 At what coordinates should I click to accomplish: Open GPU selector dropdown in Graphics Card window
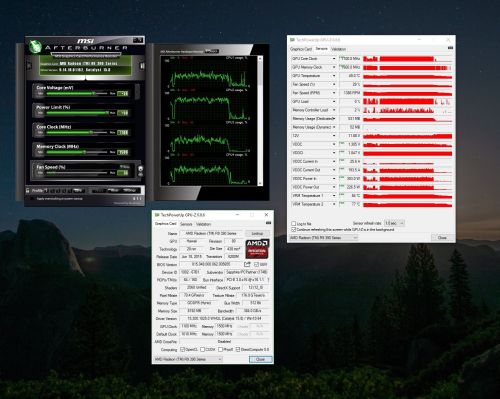point(188,359)
